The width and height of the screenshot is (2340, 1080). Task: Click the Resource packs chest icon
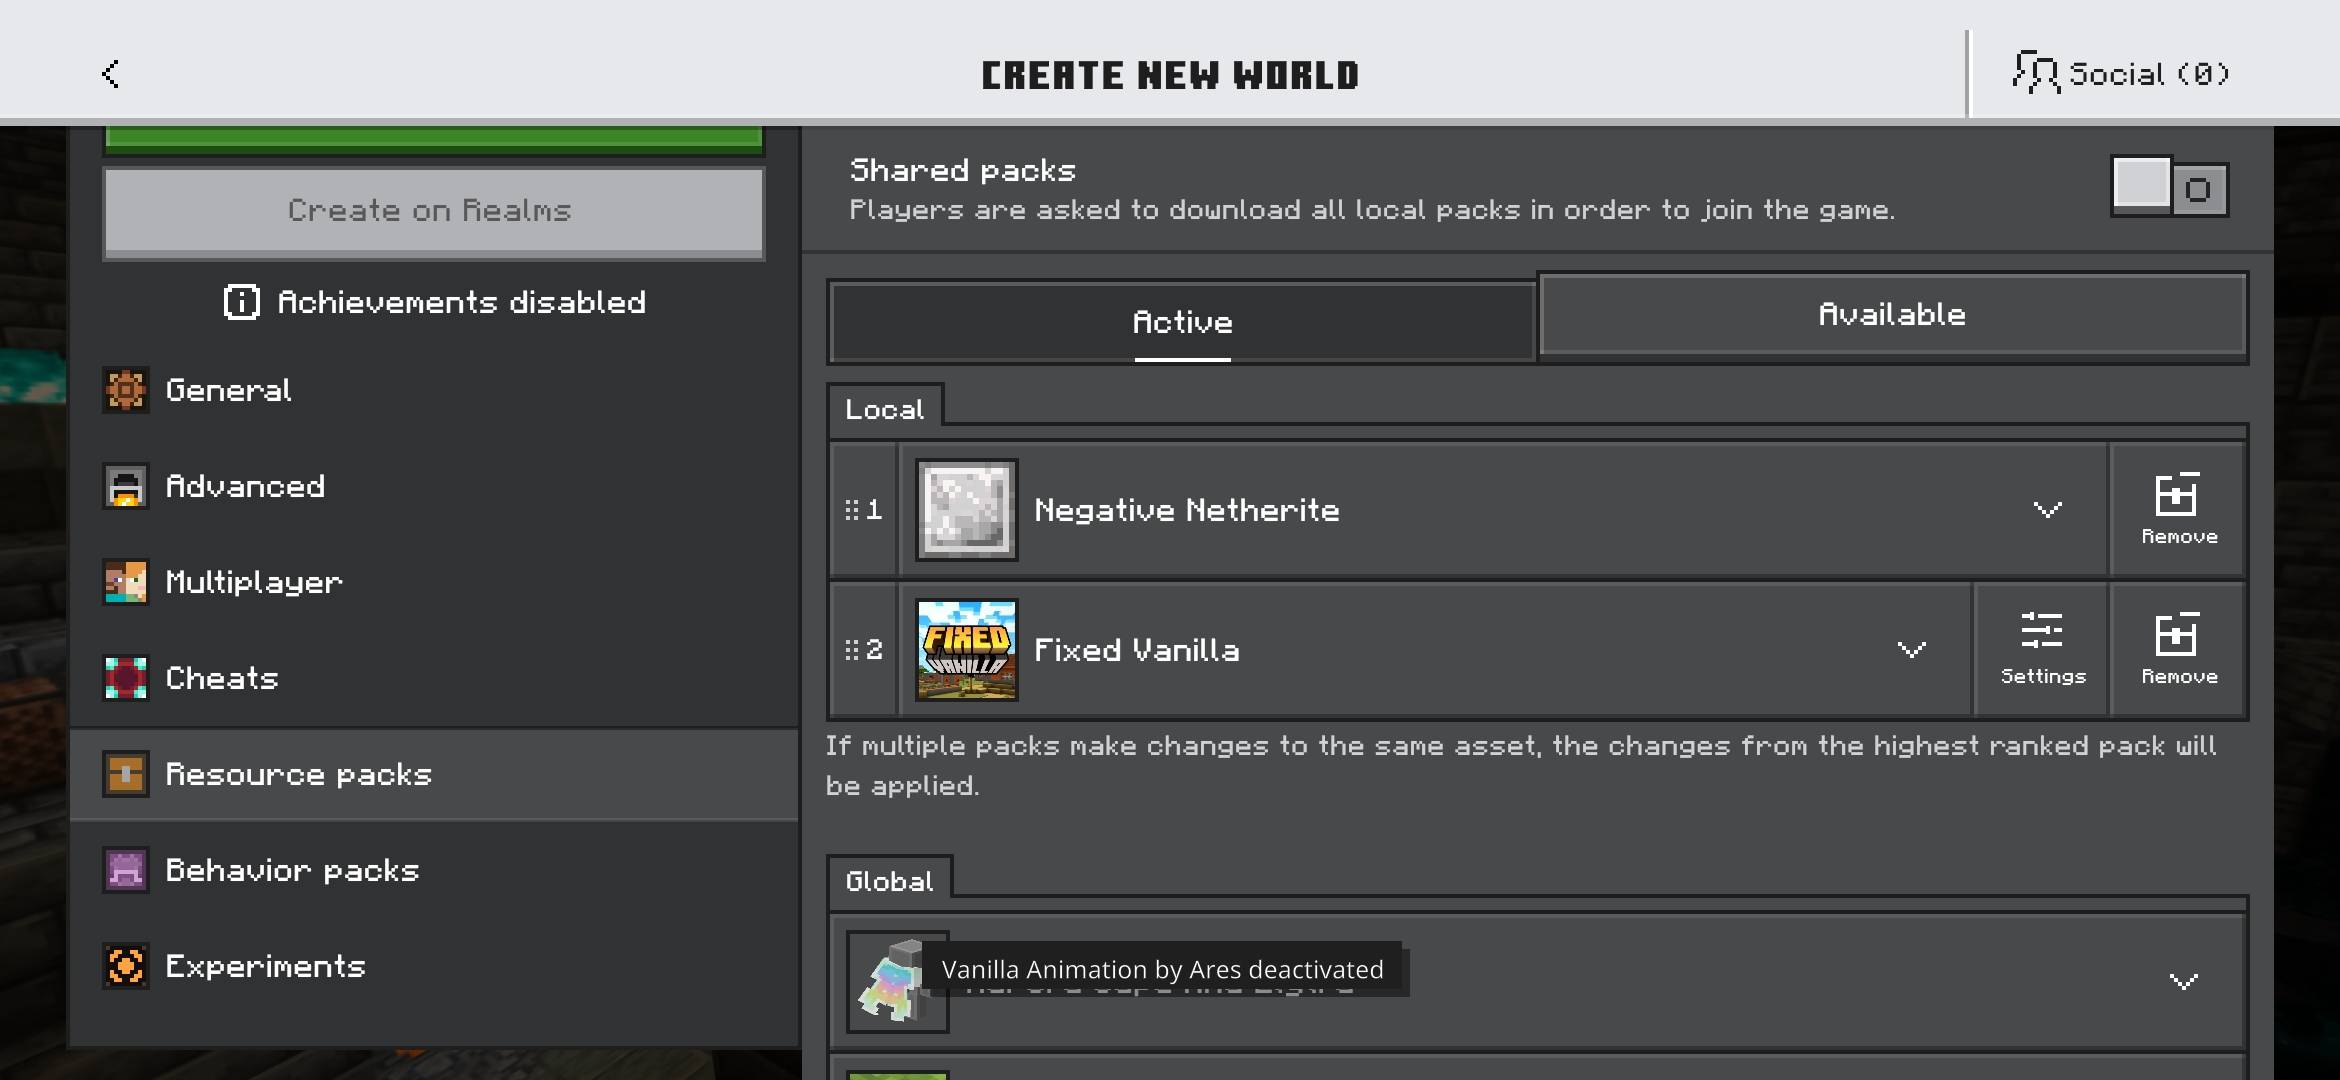pos(126,774)
